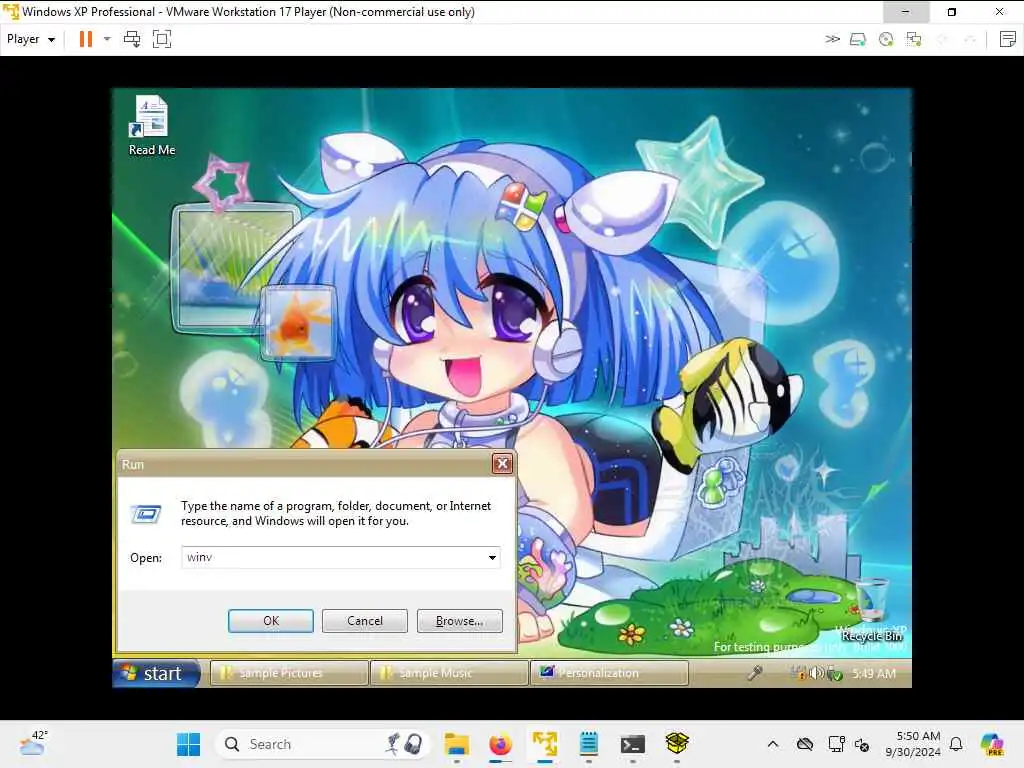
Task: Click the CD/DVD drive device icon in VMware
Action: (x=886, y=40)
